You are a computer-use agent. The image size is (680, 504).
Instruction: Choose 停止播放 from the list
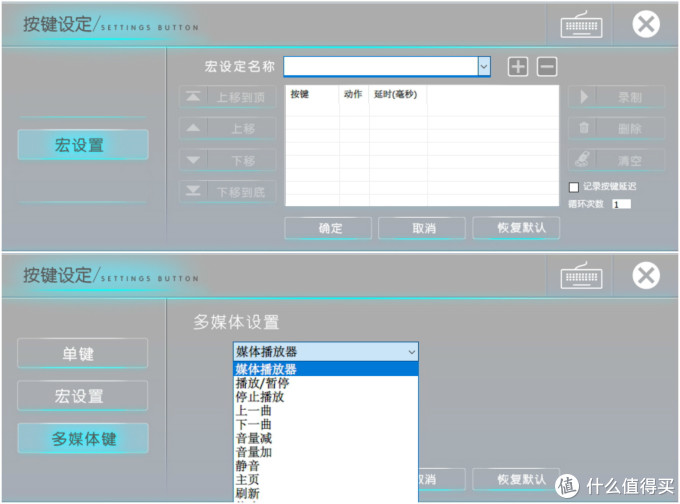[326, 397]
